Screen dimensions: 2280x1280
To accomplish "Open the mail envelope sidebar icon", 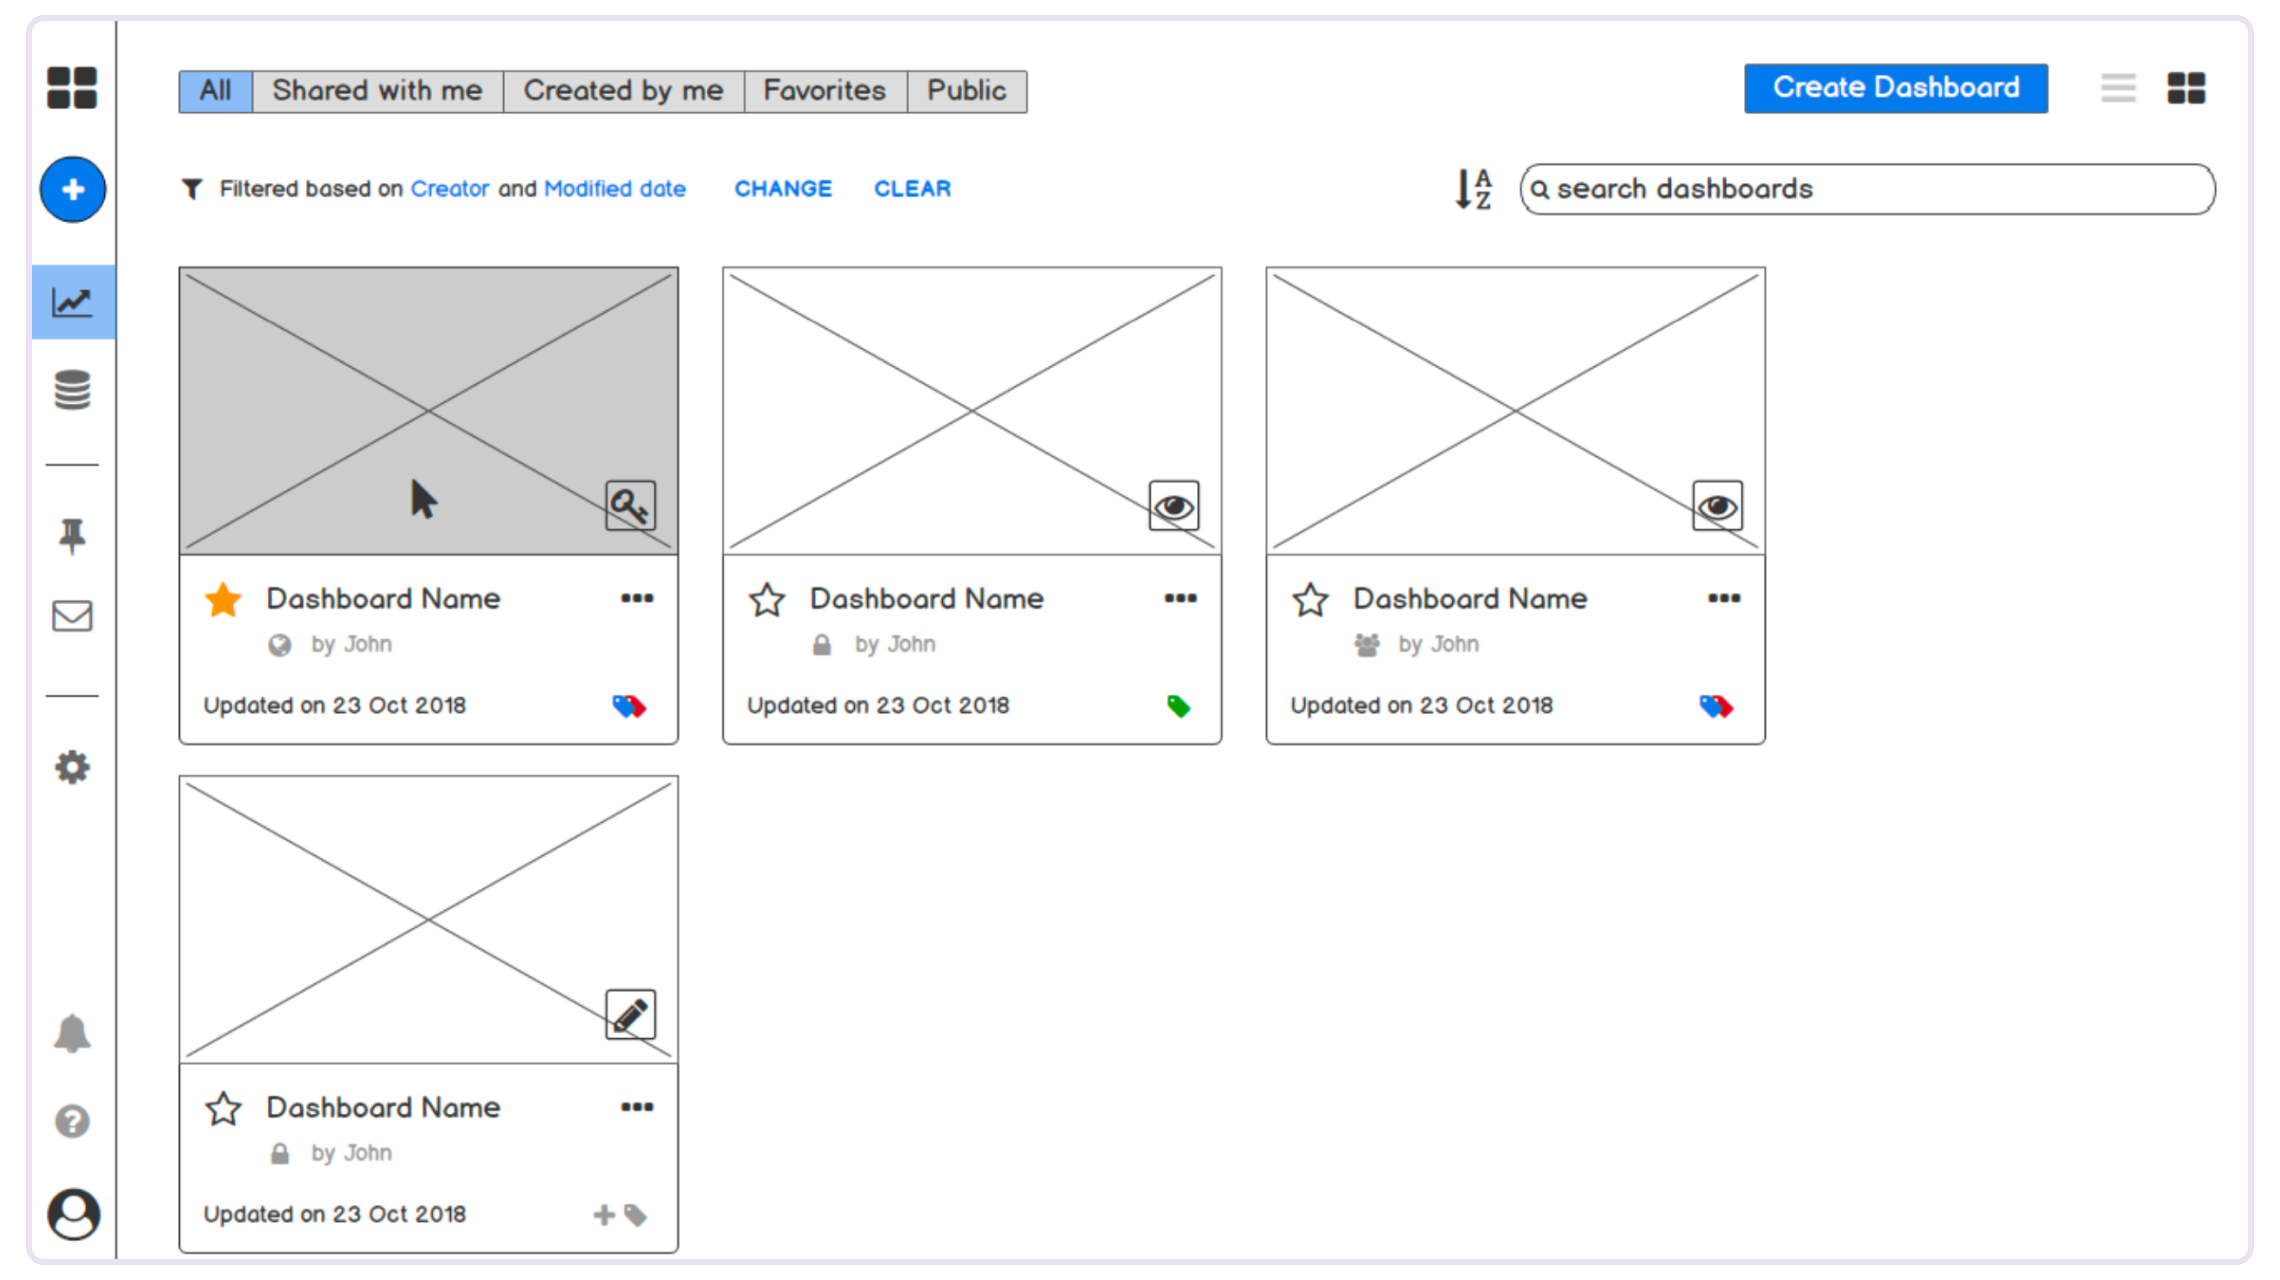I will [x=72, y=616].
